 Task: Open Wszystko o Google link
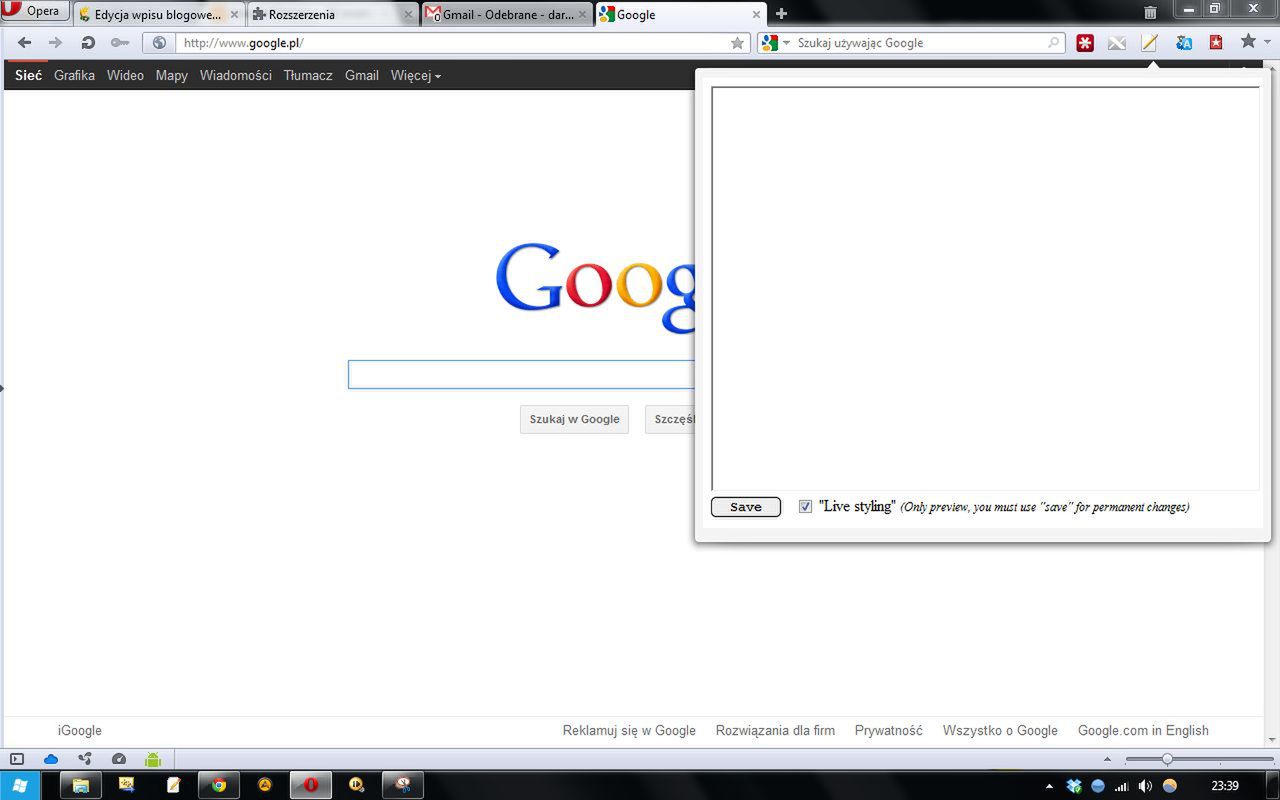pyautogui.click(x=1000, y=730)
